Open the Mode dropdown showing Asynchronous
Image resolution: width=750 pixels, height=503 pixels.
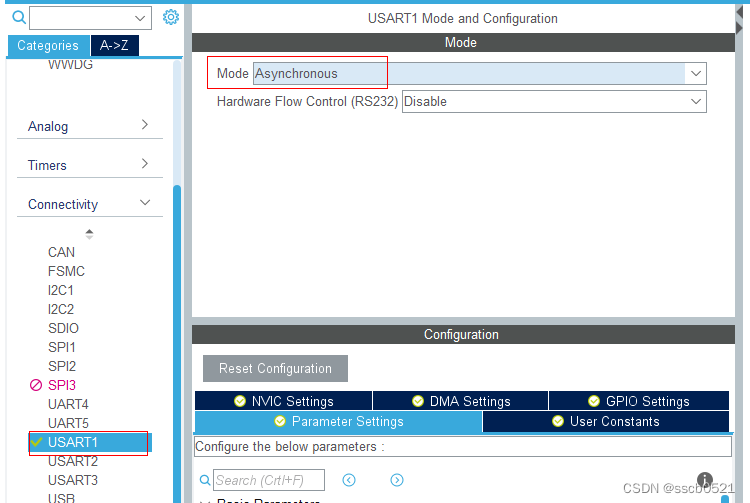click(x=480, y=74)
